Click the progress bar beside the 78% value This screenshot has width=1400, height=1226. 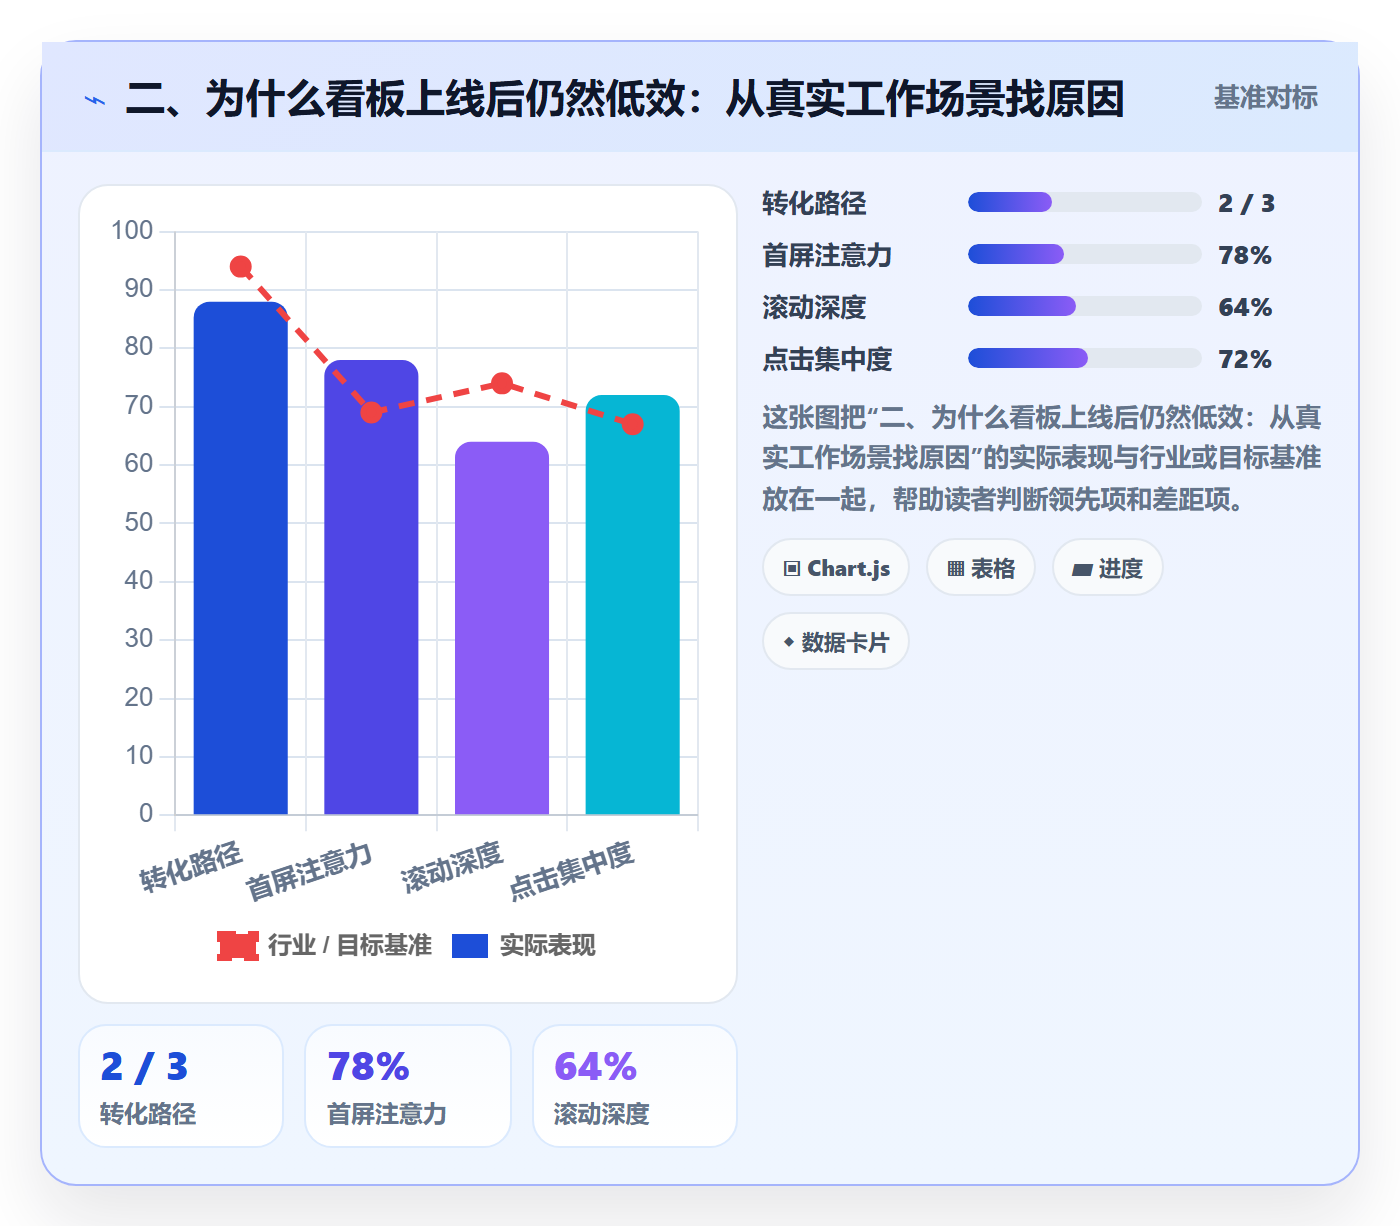click(1084, 255)
